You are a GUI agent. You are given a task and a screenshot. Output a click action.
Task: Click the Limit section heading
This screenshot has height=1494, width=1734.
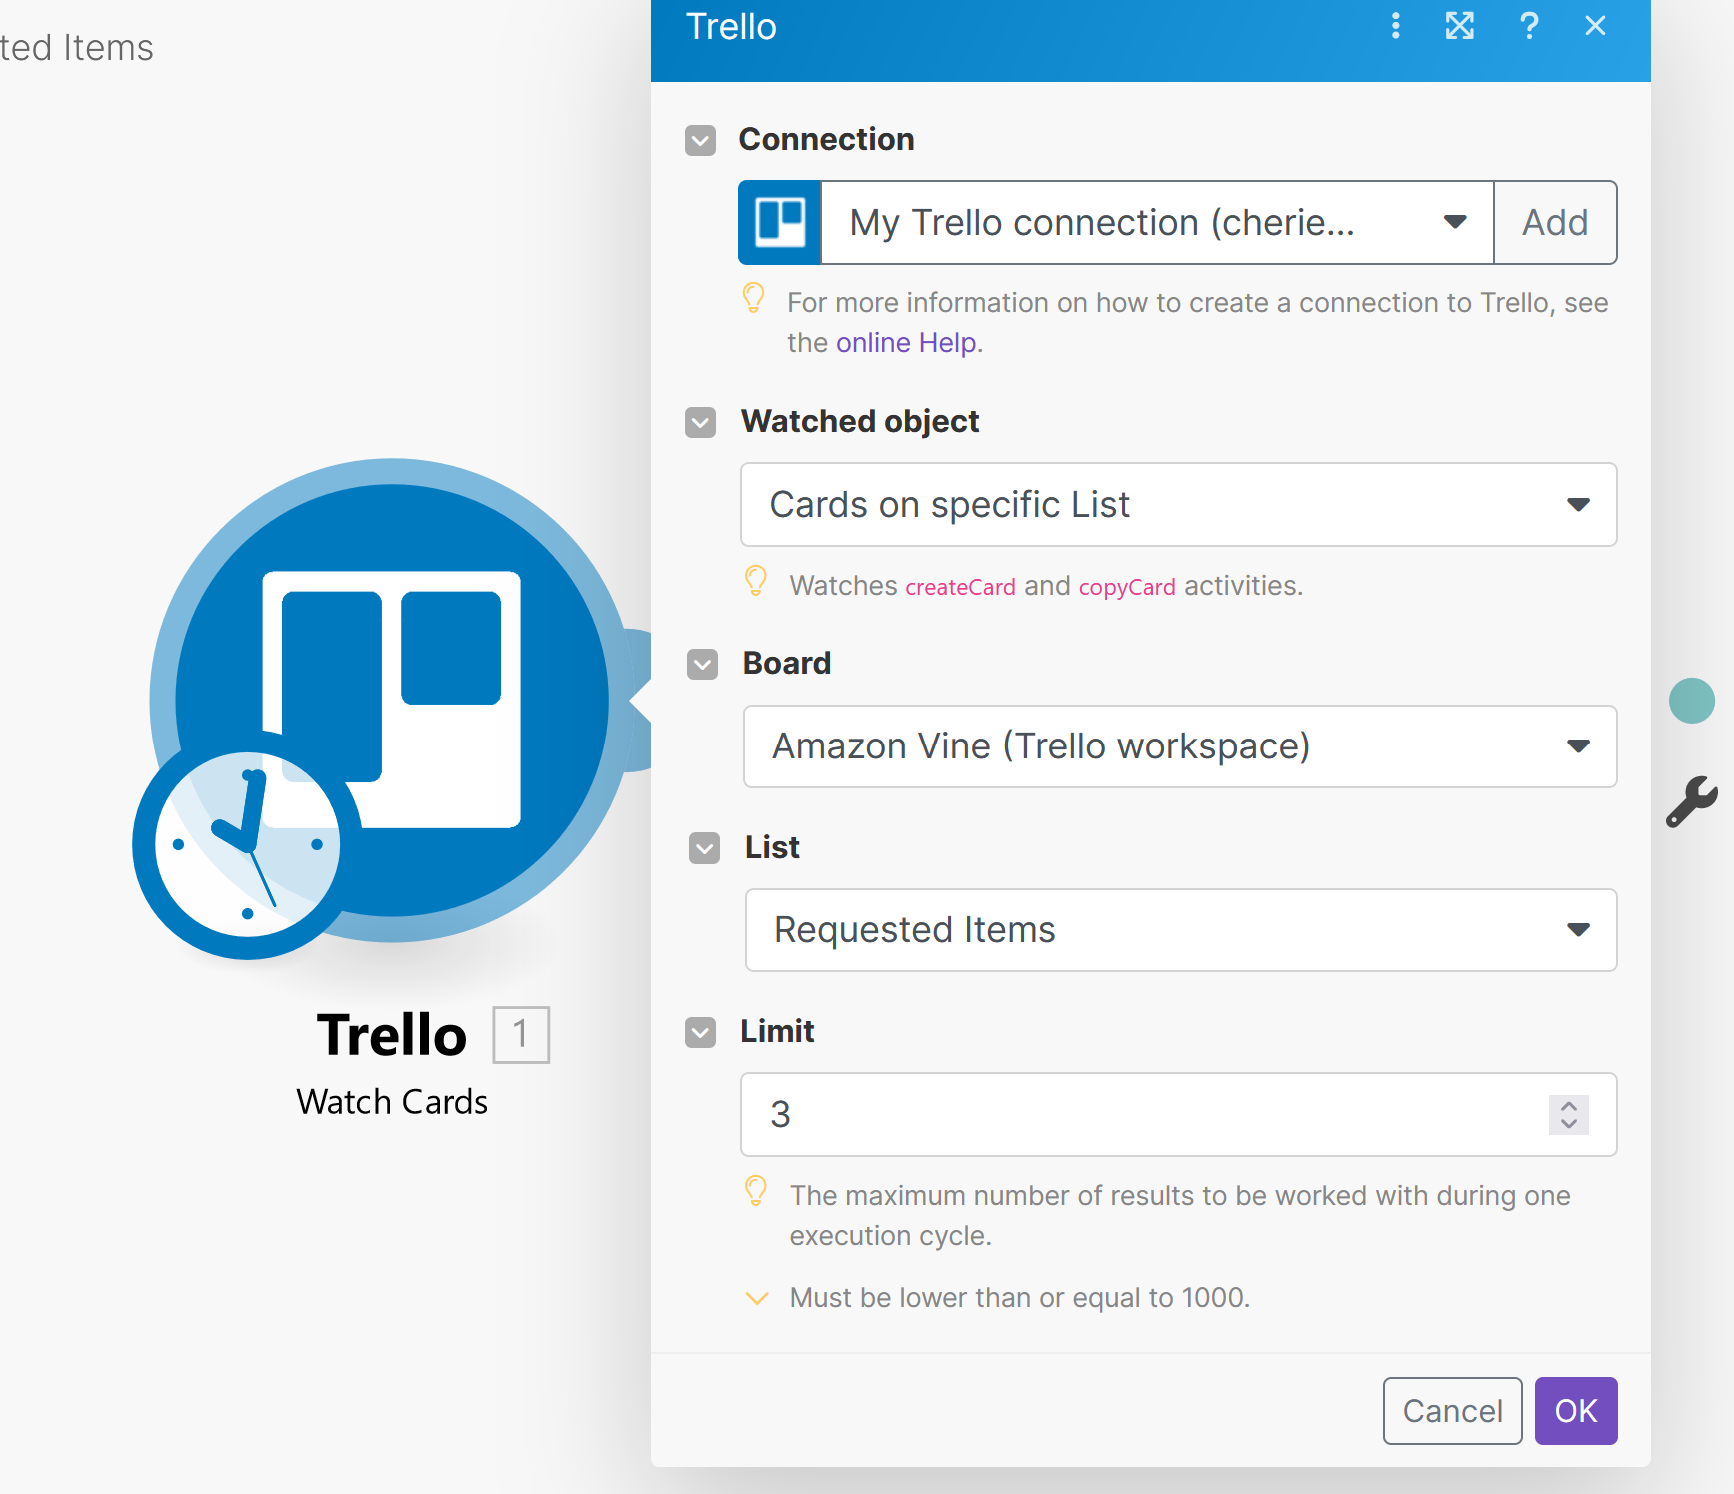[777, 1031]
